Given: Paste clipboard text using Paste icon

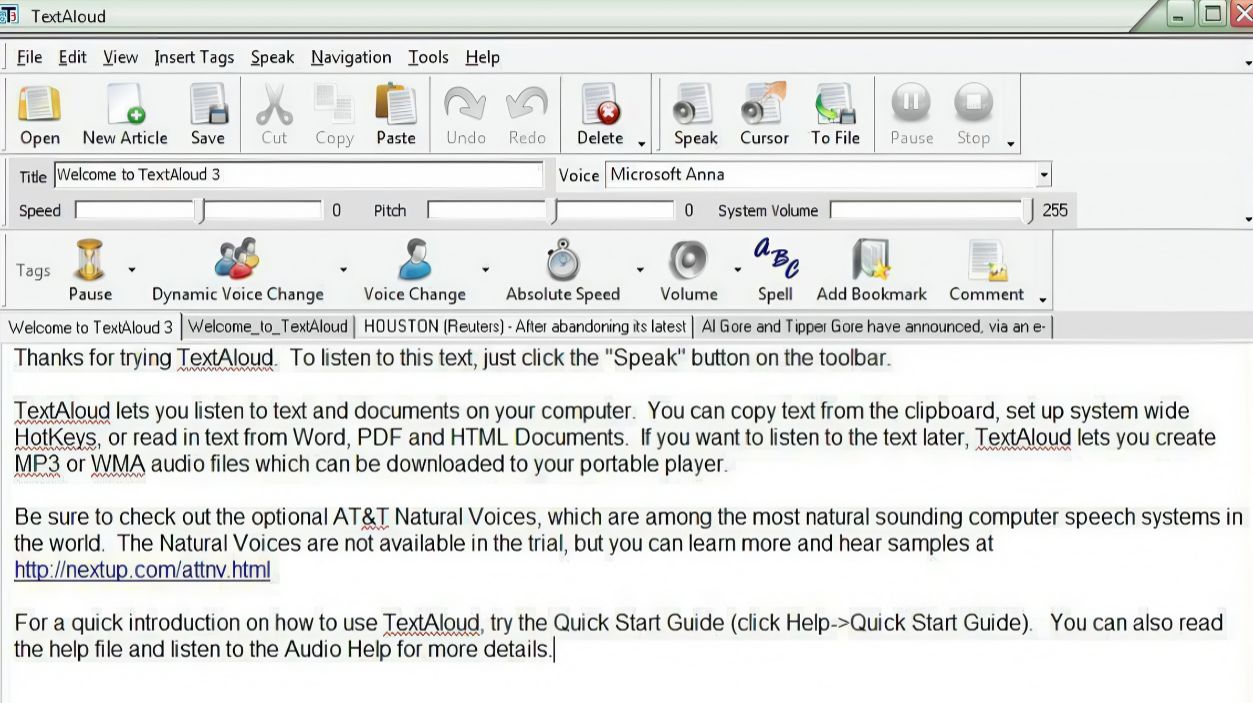Looking at the screenshot, I should 396,115.
